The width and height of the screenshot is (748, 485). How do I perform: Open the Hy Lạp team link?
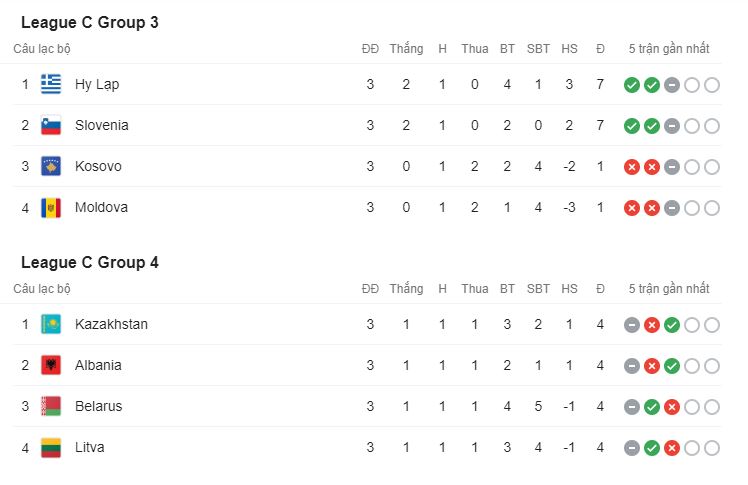click(97, 84)
